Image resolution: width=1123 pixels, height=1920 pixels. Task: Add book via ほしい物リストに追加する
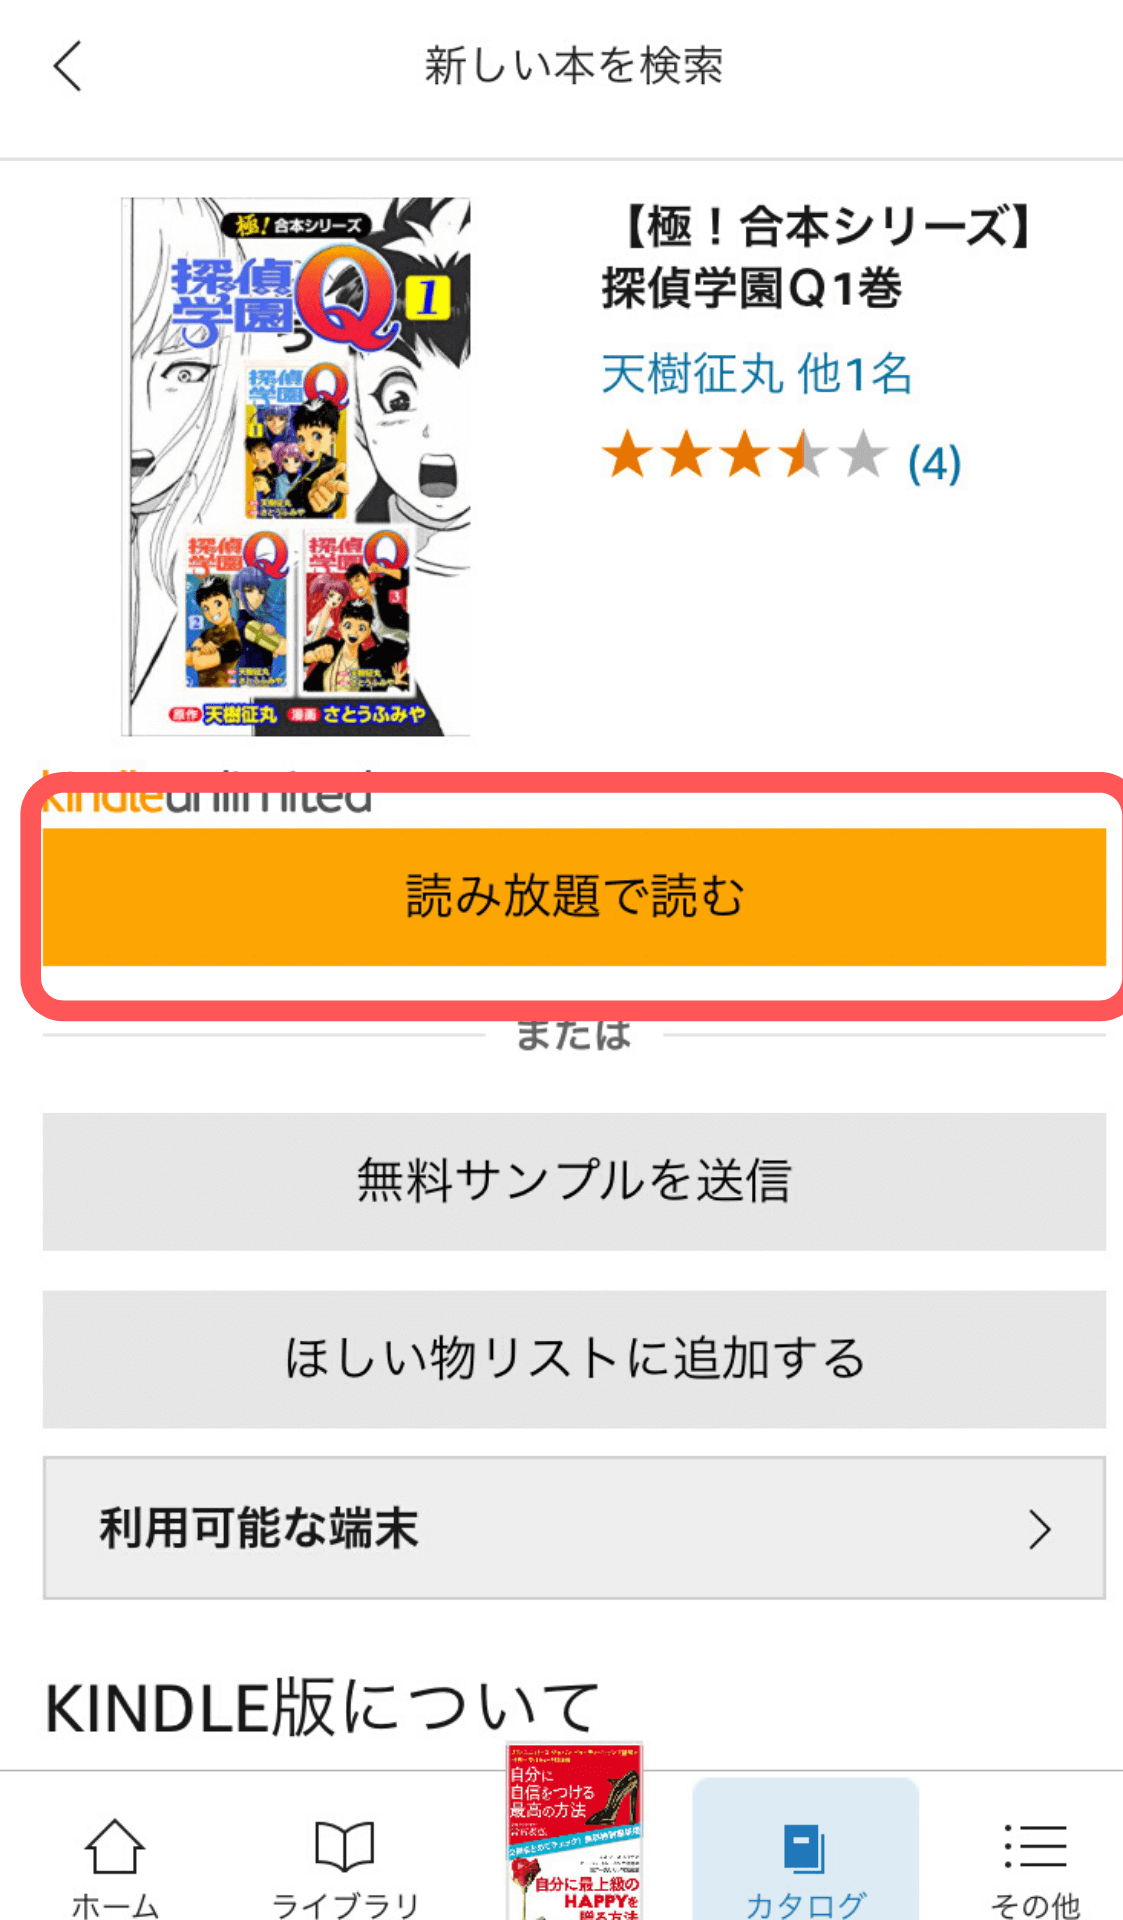click(x=574, y=1359)
